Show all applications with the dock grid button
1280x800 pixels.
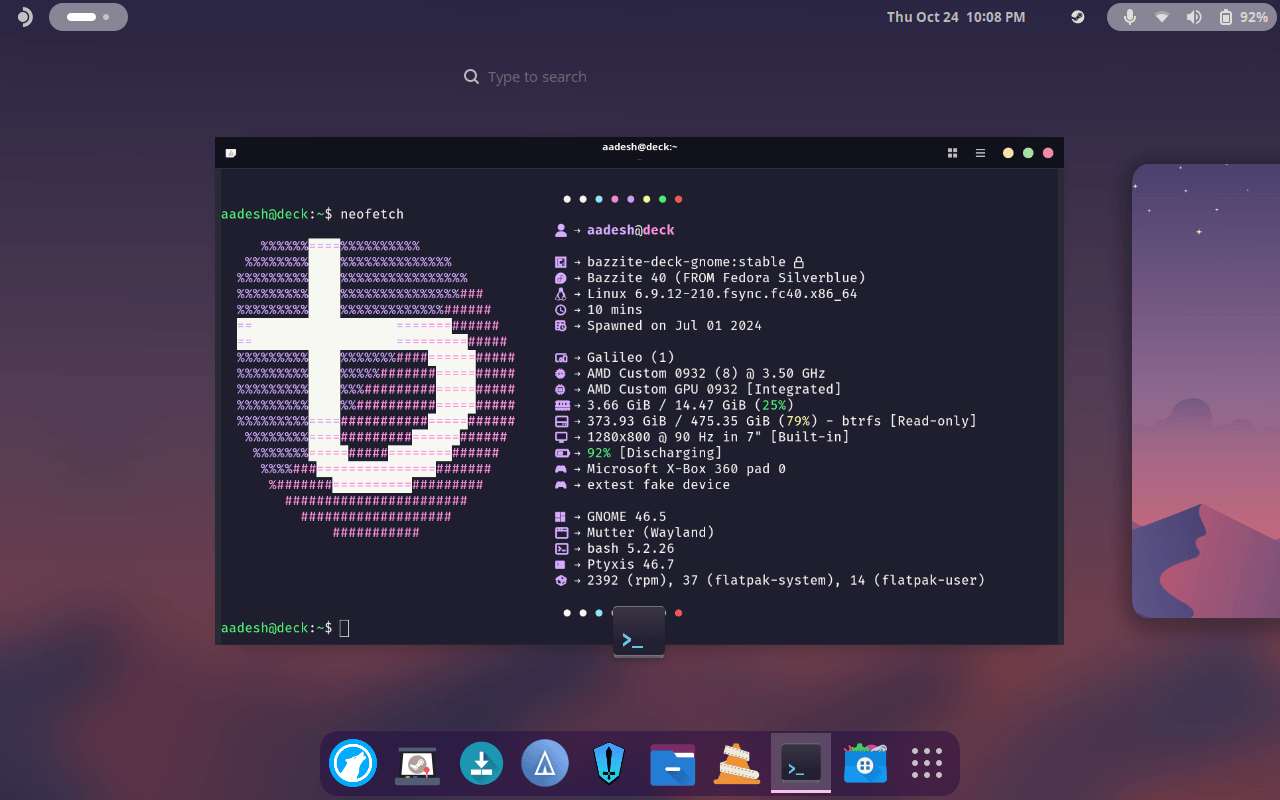click(927, 763)
